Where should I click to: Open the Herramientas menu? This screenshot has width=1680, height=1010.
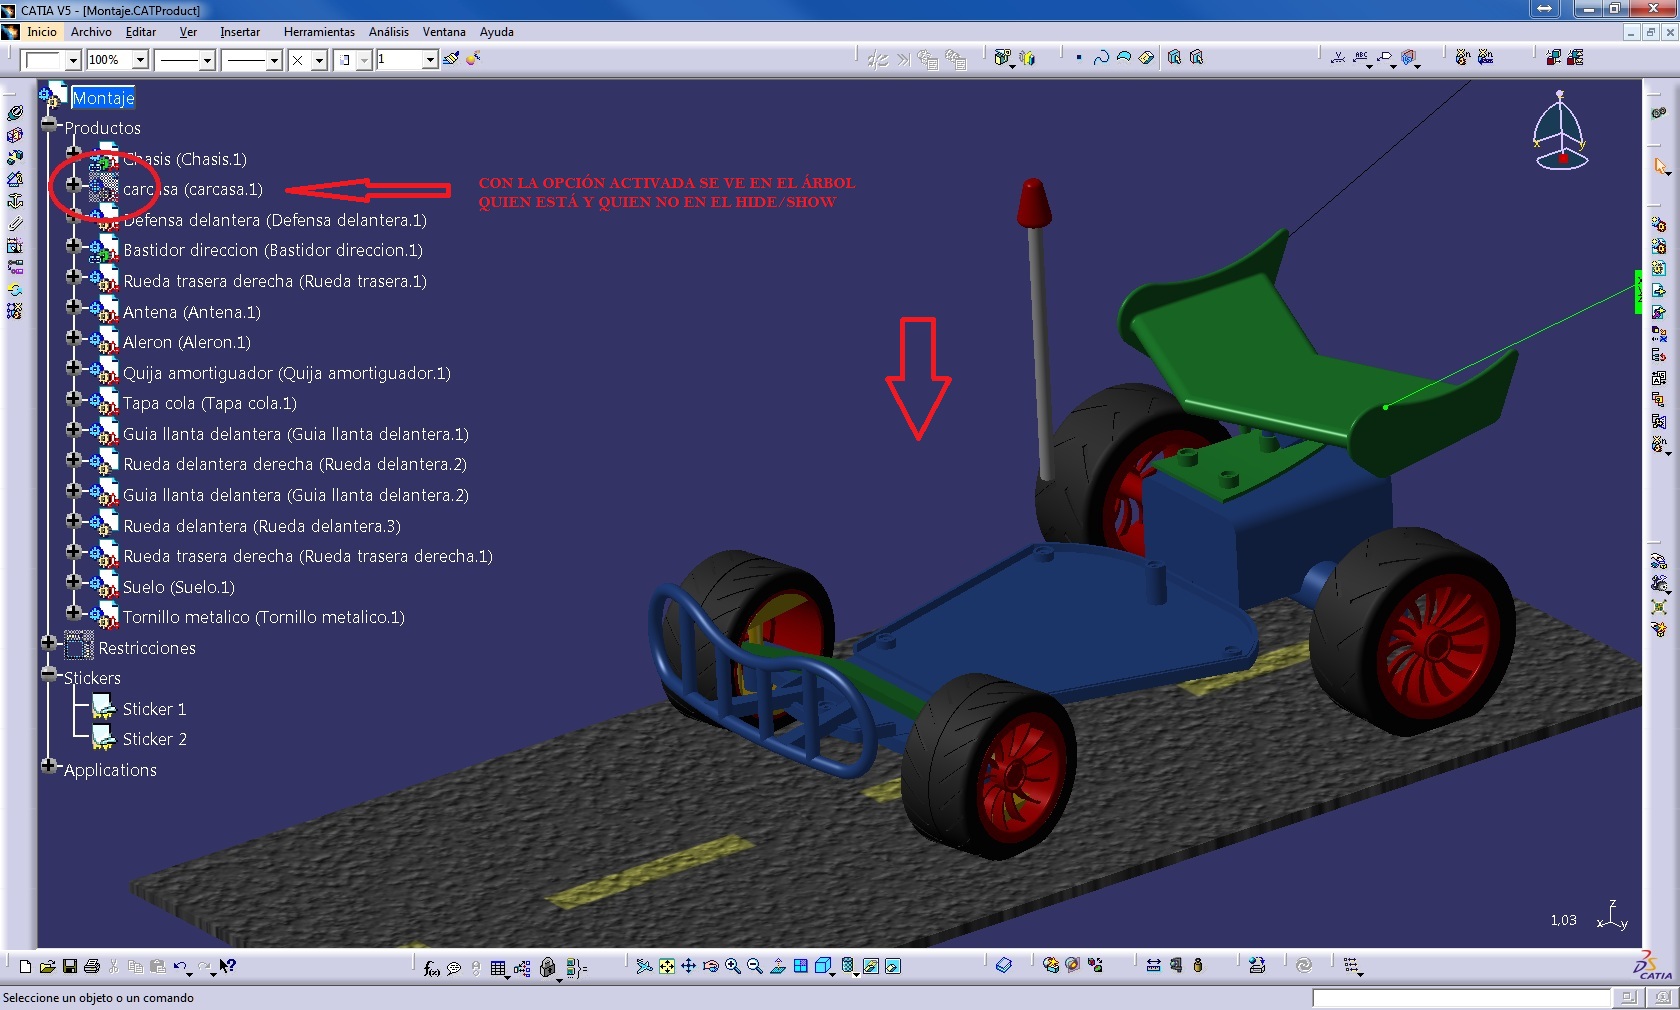319,32
